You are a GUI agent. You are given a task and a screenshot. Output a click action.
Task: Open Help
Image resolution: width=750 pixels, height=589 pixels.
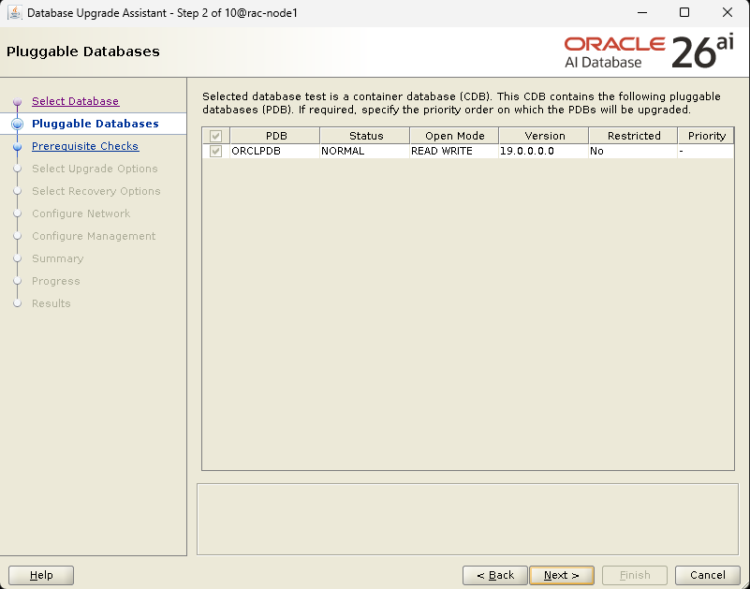pos(41,575)
